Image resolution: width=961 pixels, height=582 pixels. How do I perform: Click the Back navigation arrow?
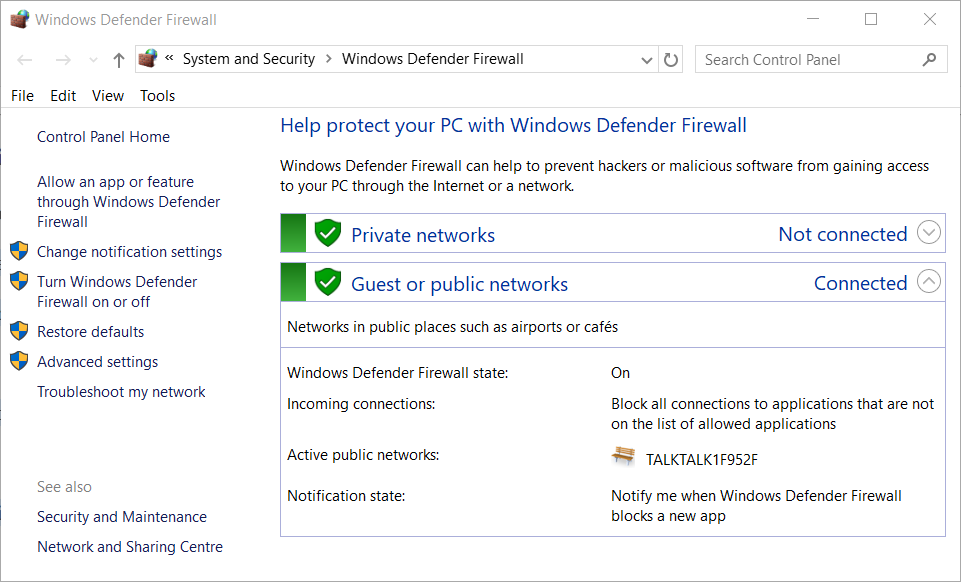click(x=25, y=59)
